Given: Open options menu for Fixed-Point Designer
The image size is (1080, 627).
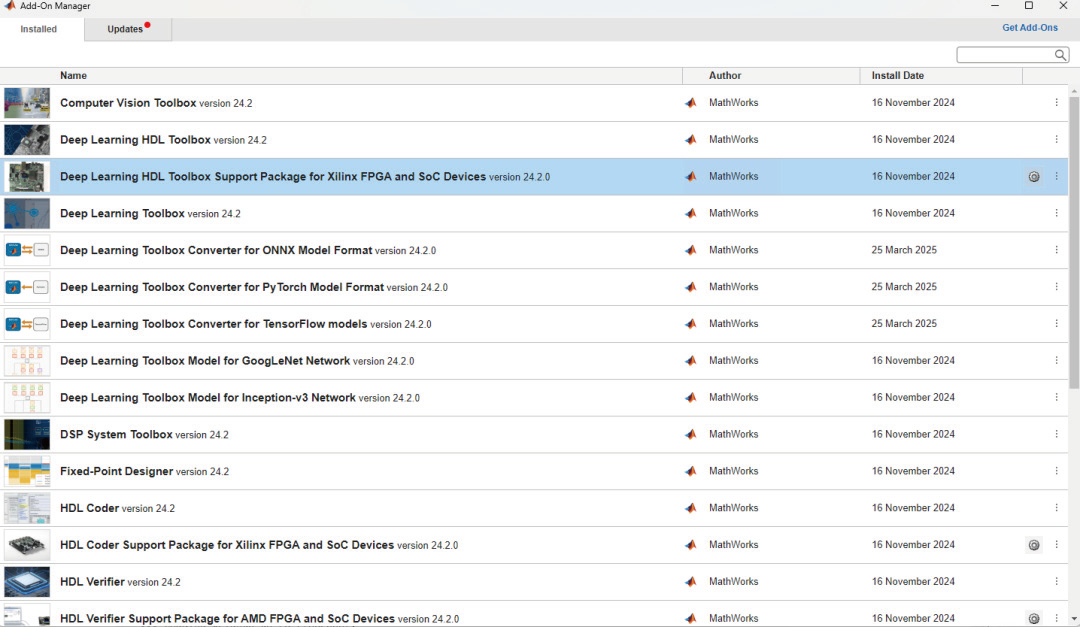Looking at the screenshot, I should coord(1056,471).
